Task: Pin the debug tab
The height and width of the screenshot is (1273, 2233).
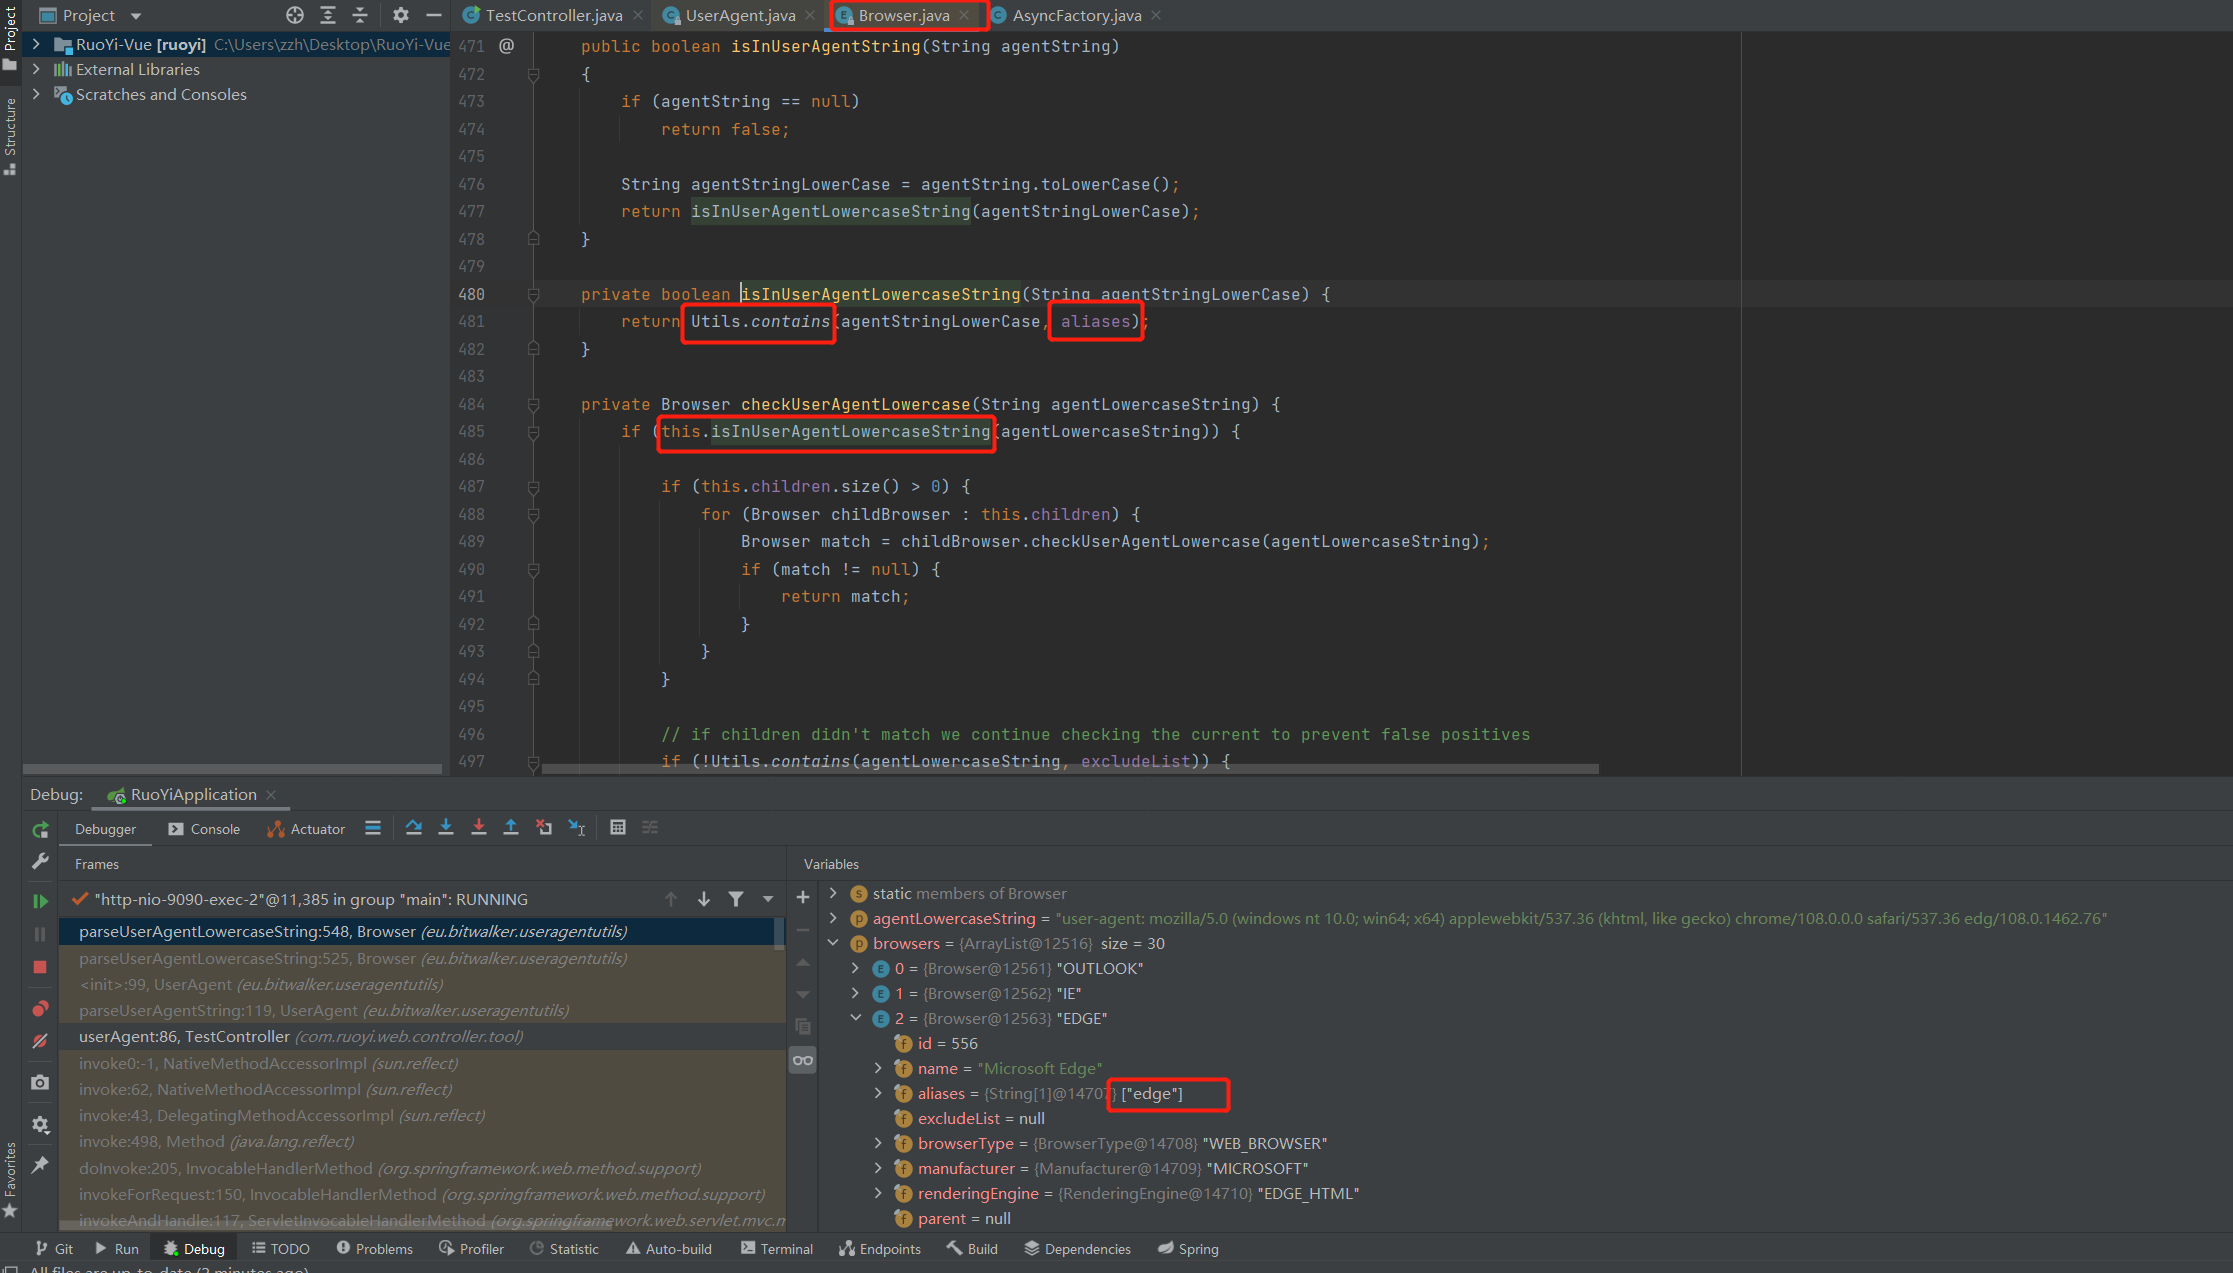Action: click(x=40, y=1165)
